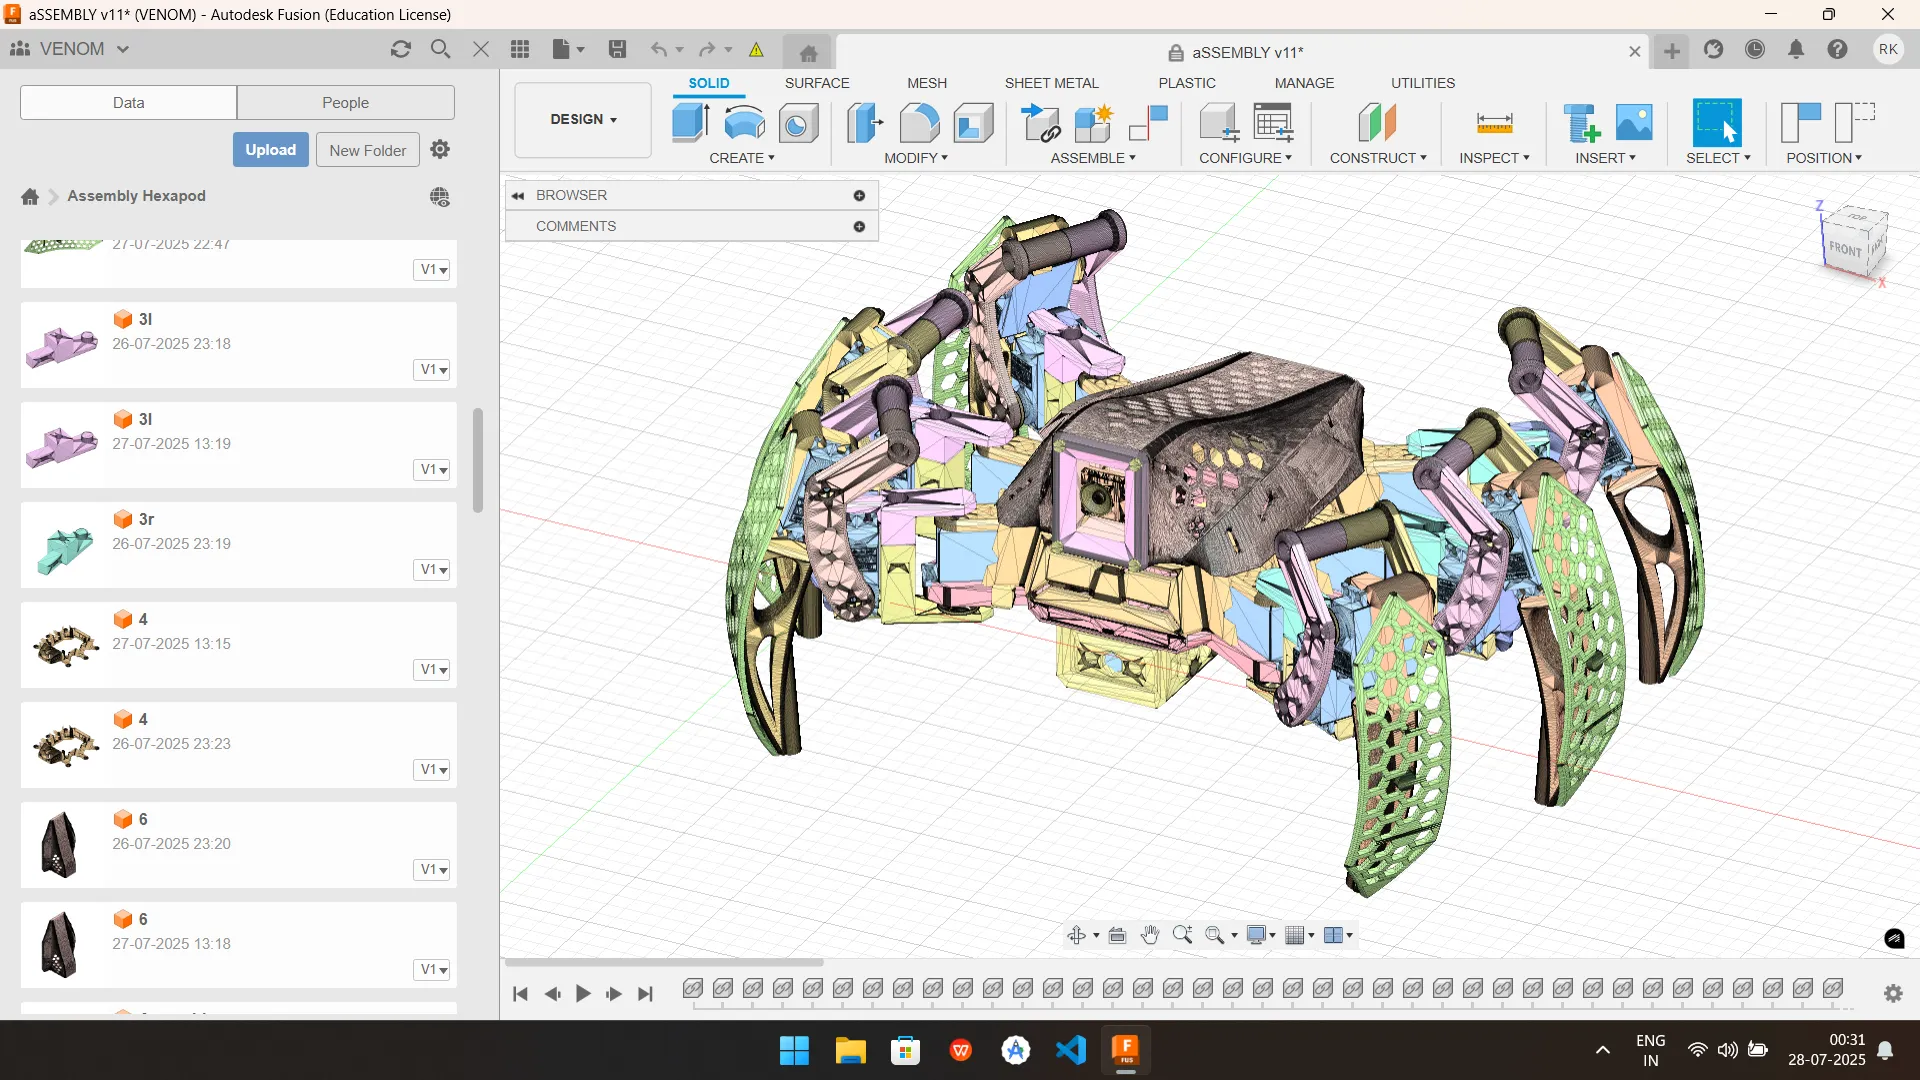Switch to the People tab
The width and height of the screenshot is (1920, 1080).
[345, 103]
